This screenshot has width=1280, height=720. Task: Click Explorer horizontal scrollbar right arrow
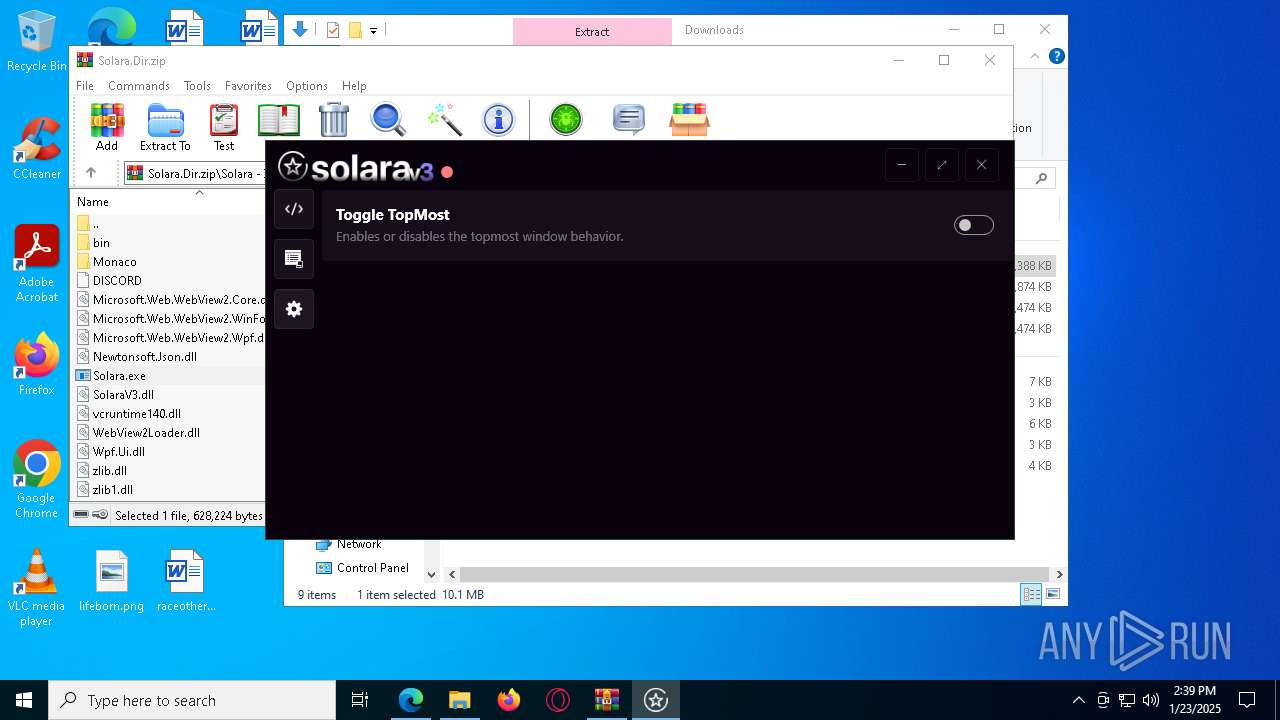click(x=1059, y=575)
